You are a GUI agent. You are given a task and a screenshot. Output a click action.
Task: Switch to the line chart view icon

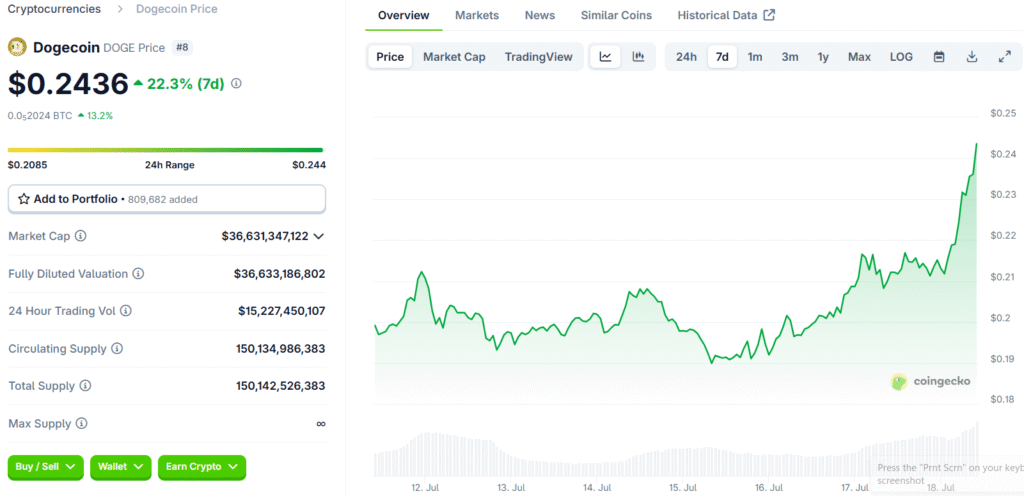tap(605, 57)
